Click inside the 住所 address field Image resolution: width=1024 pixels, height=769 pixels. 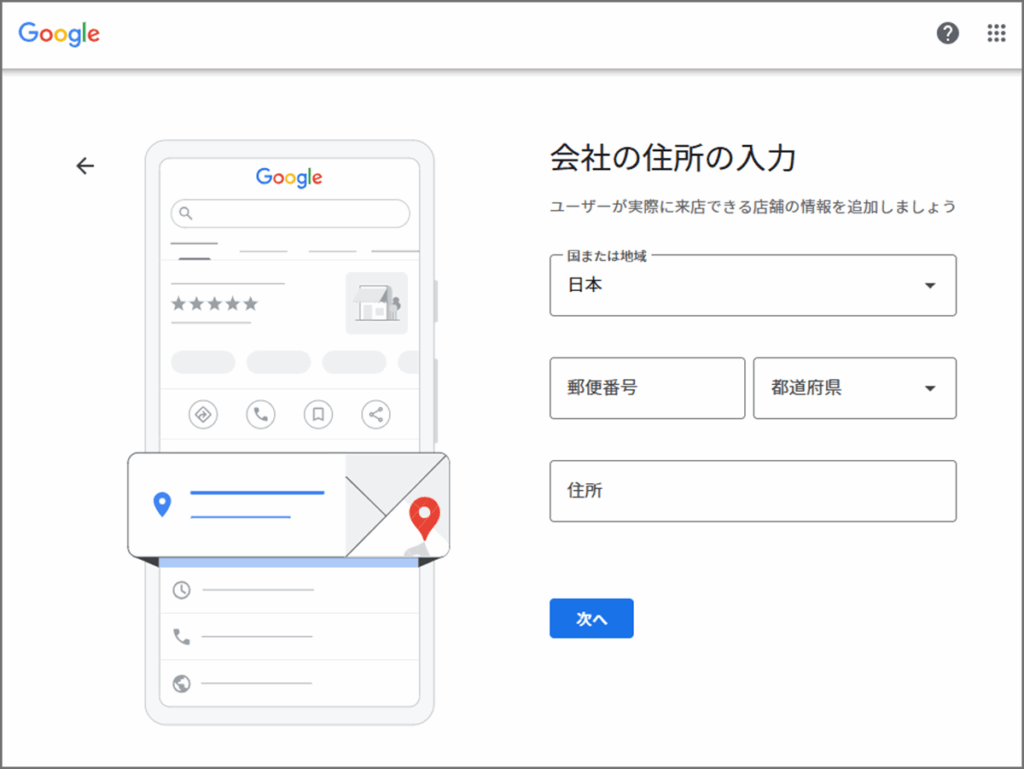[752, 490]
